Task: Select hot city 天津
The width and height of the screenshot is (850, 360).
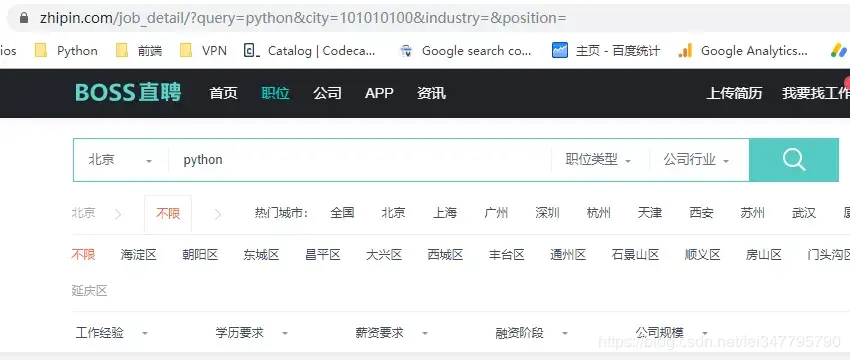Action: click(x=650, y=213)
